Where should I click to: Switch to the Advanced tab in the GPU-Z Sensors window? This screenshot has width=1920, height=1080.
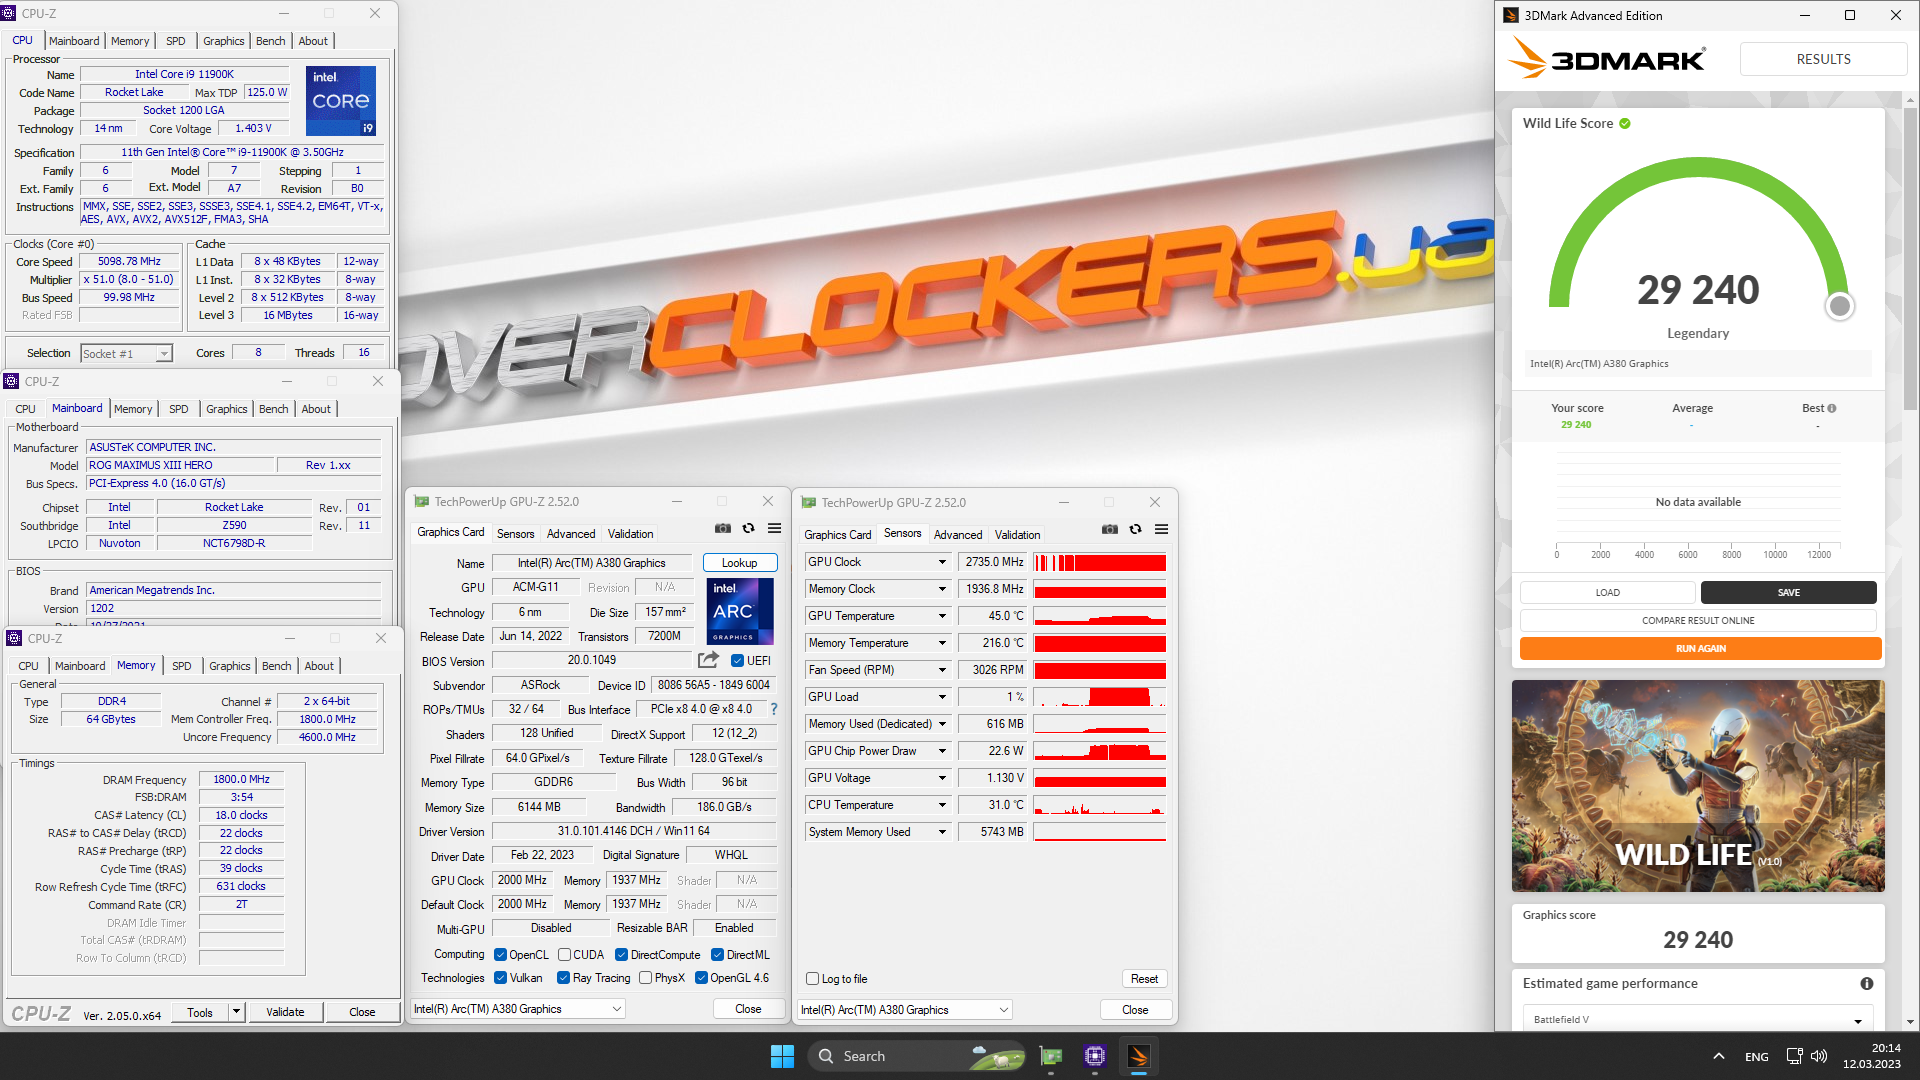coord(958,535)
